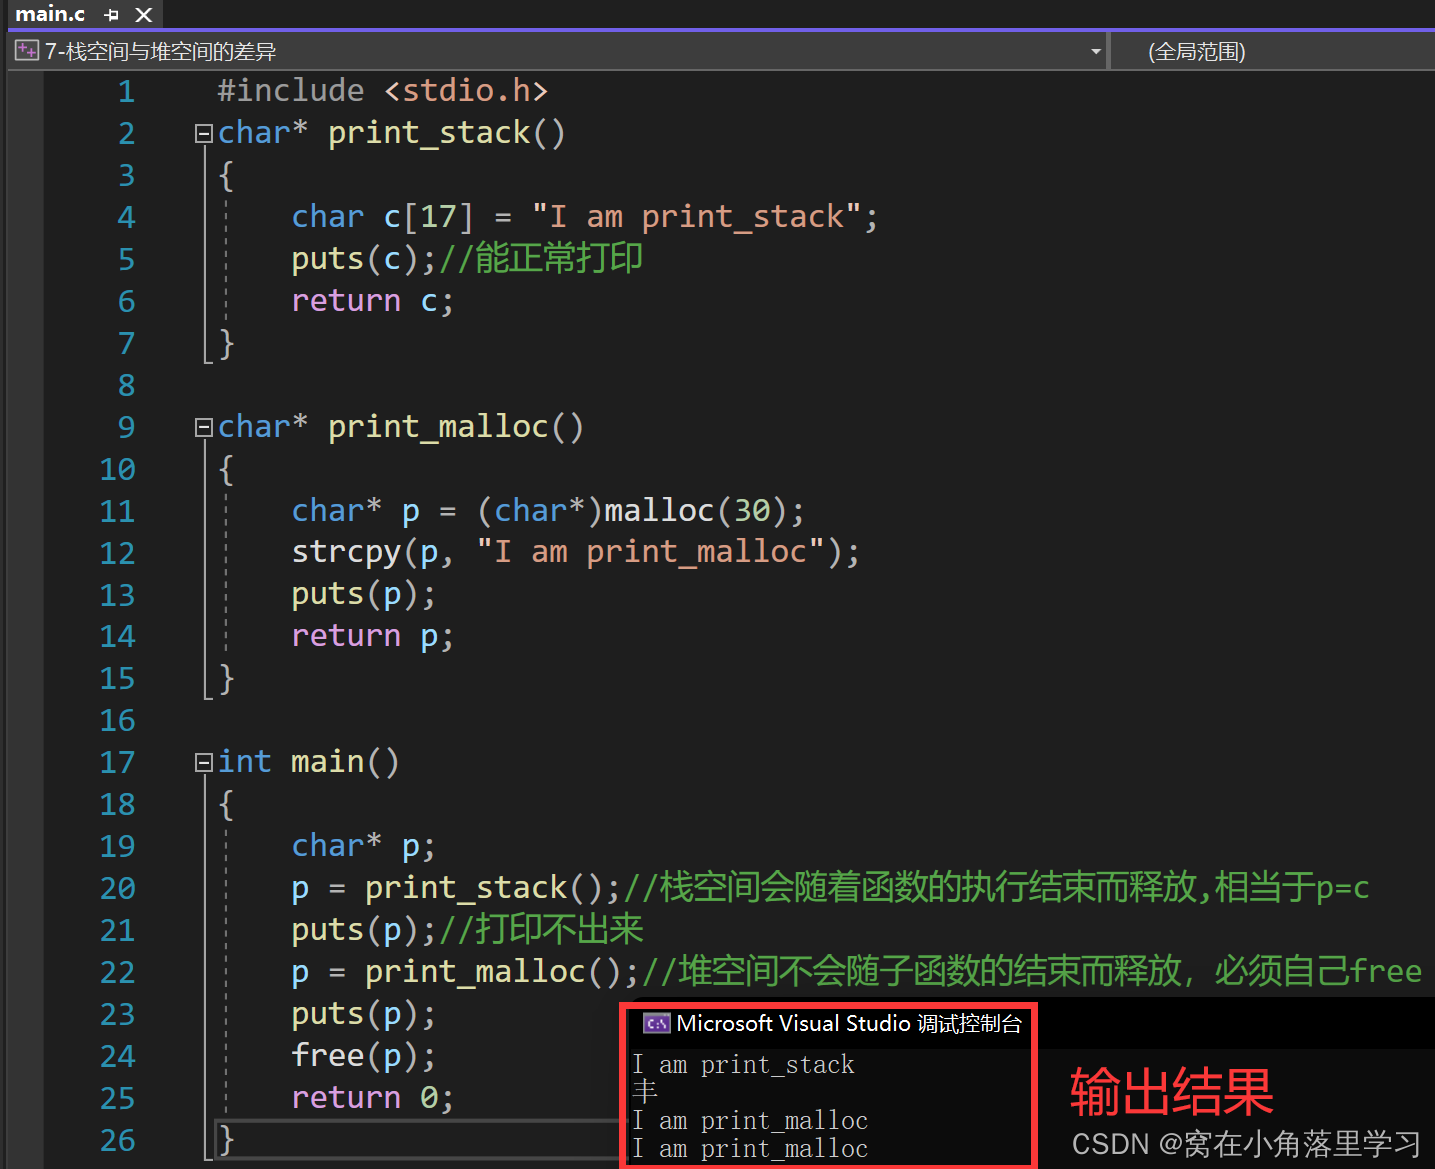Collapse the print_stack function block
The width and height of the screenshot is (1435, 1169).
pos(203,133)
